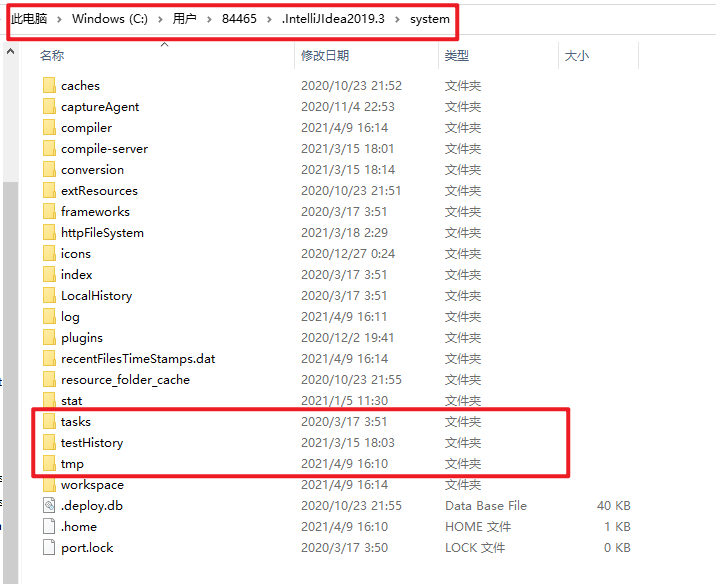The image size is (716, 584).
Task: Select the captureAgent folder icon
Action: (49, 106)
